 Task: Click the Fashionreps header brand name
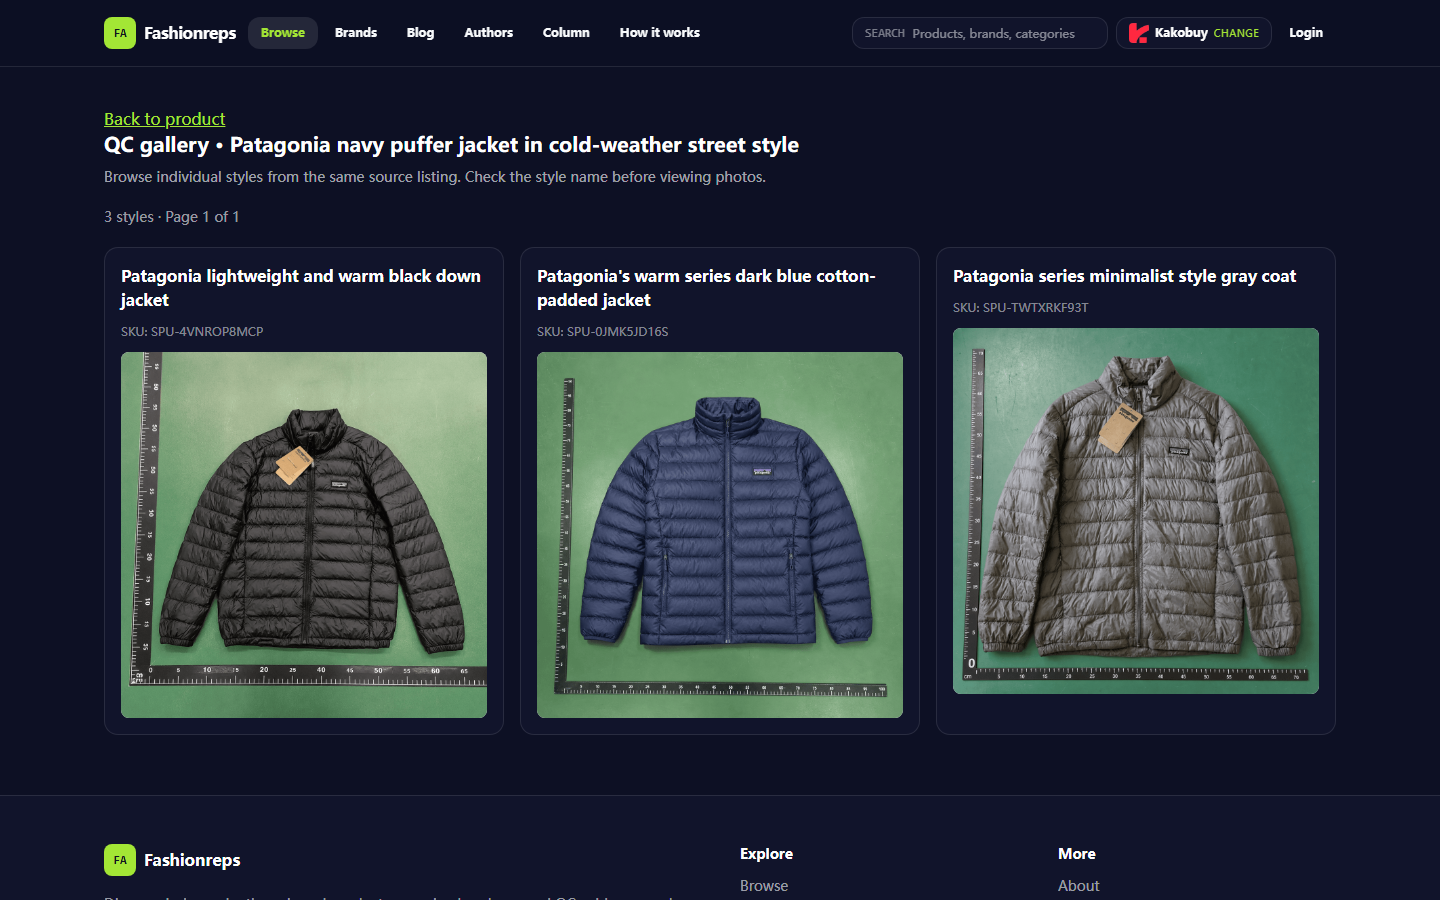point(190,33)
